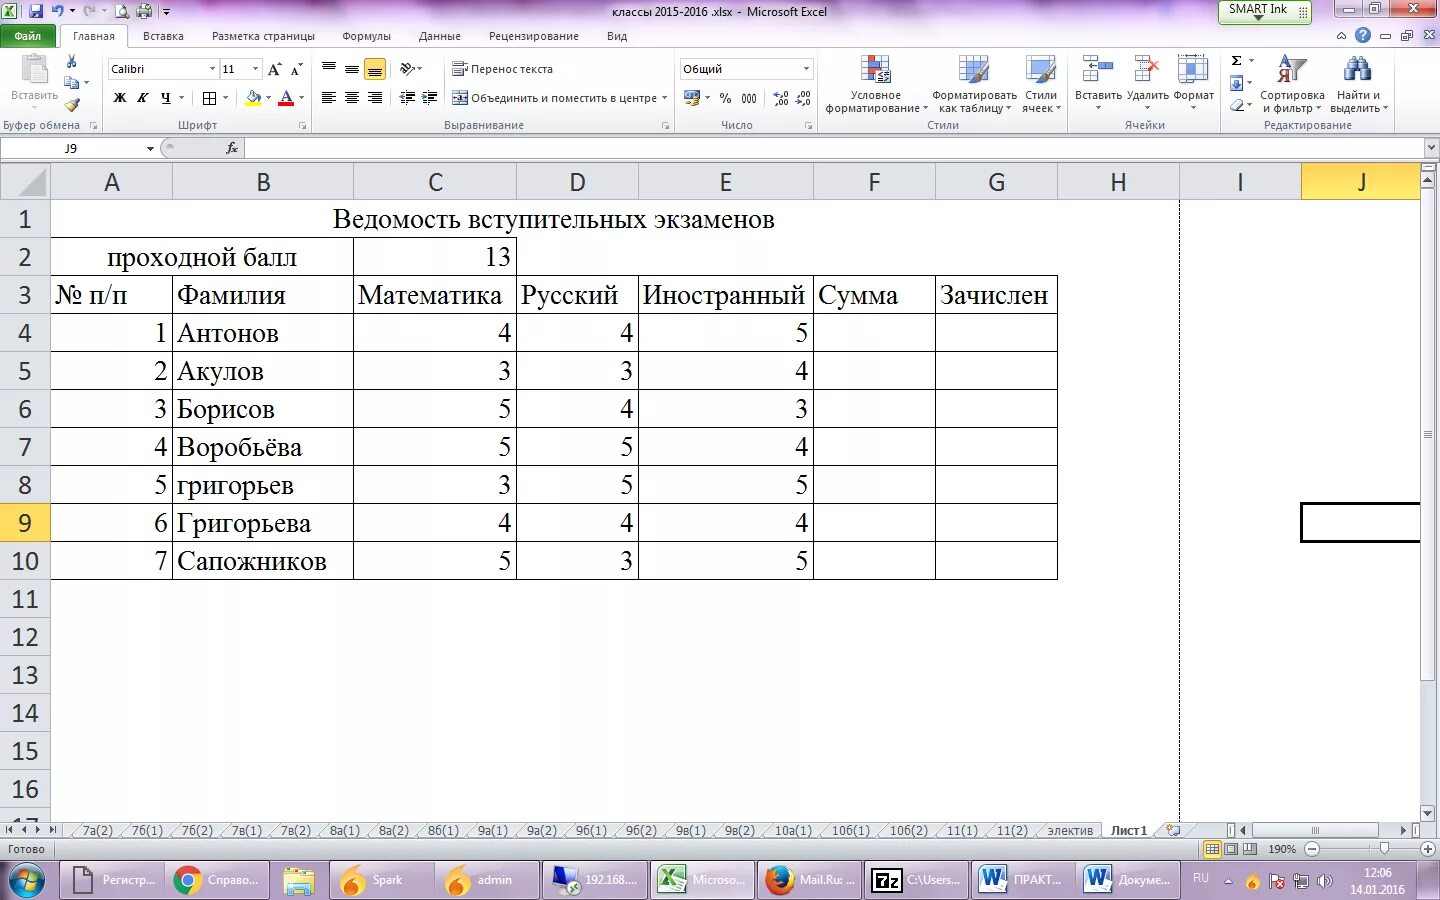
Task: Apply thousands separator 000 format
Action: 748,98
